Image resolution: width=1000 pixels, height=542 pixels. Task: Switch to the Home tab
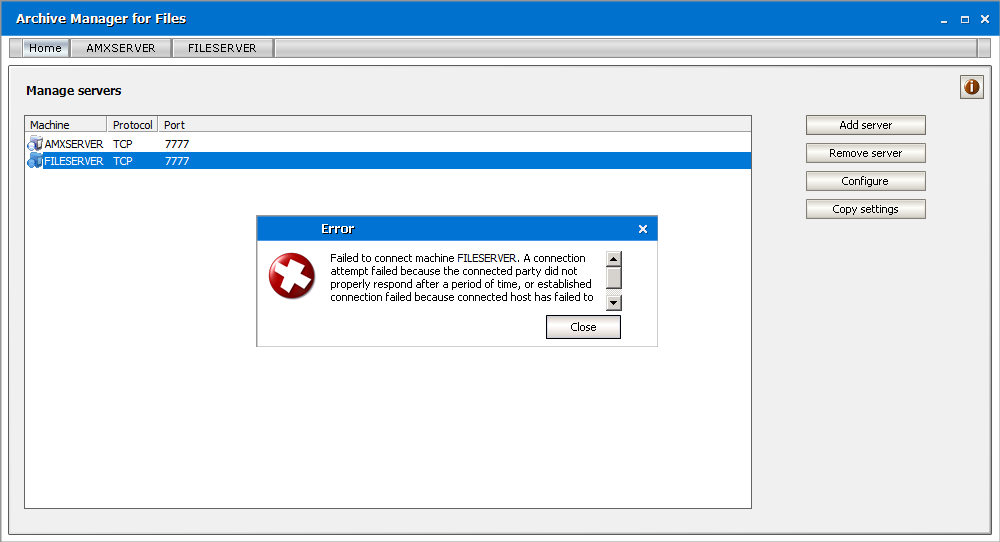click(x=45, y=48)
